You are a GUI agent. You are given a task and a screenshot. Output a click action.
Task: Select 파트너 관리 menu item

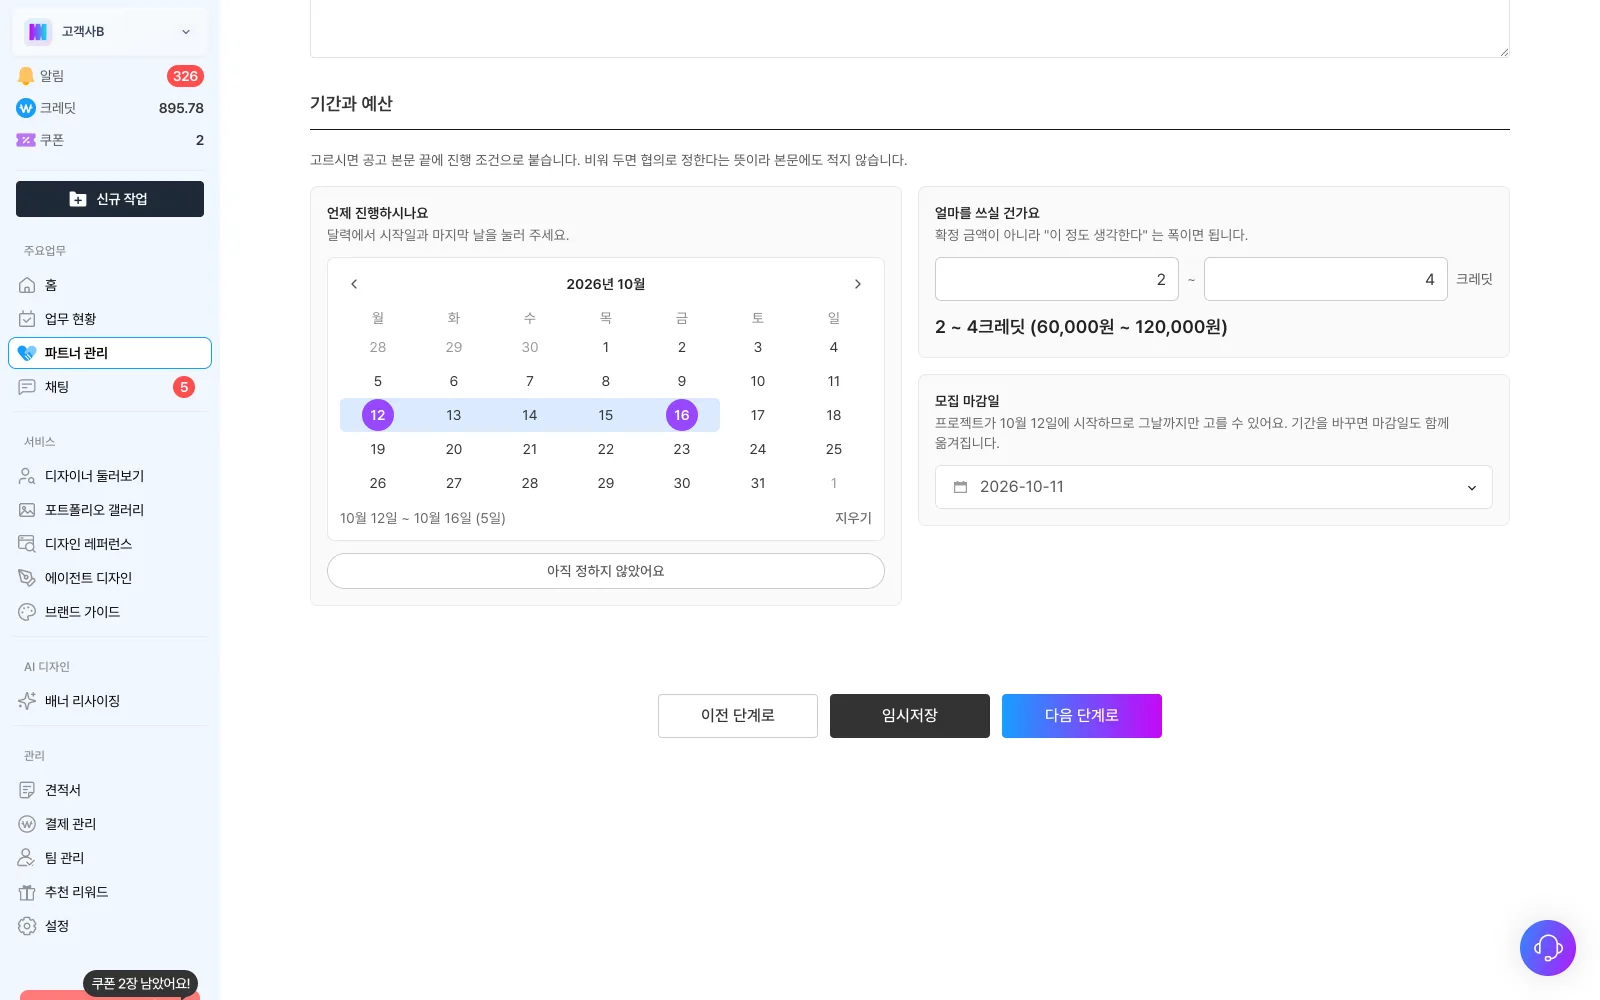tap(110, 353)
